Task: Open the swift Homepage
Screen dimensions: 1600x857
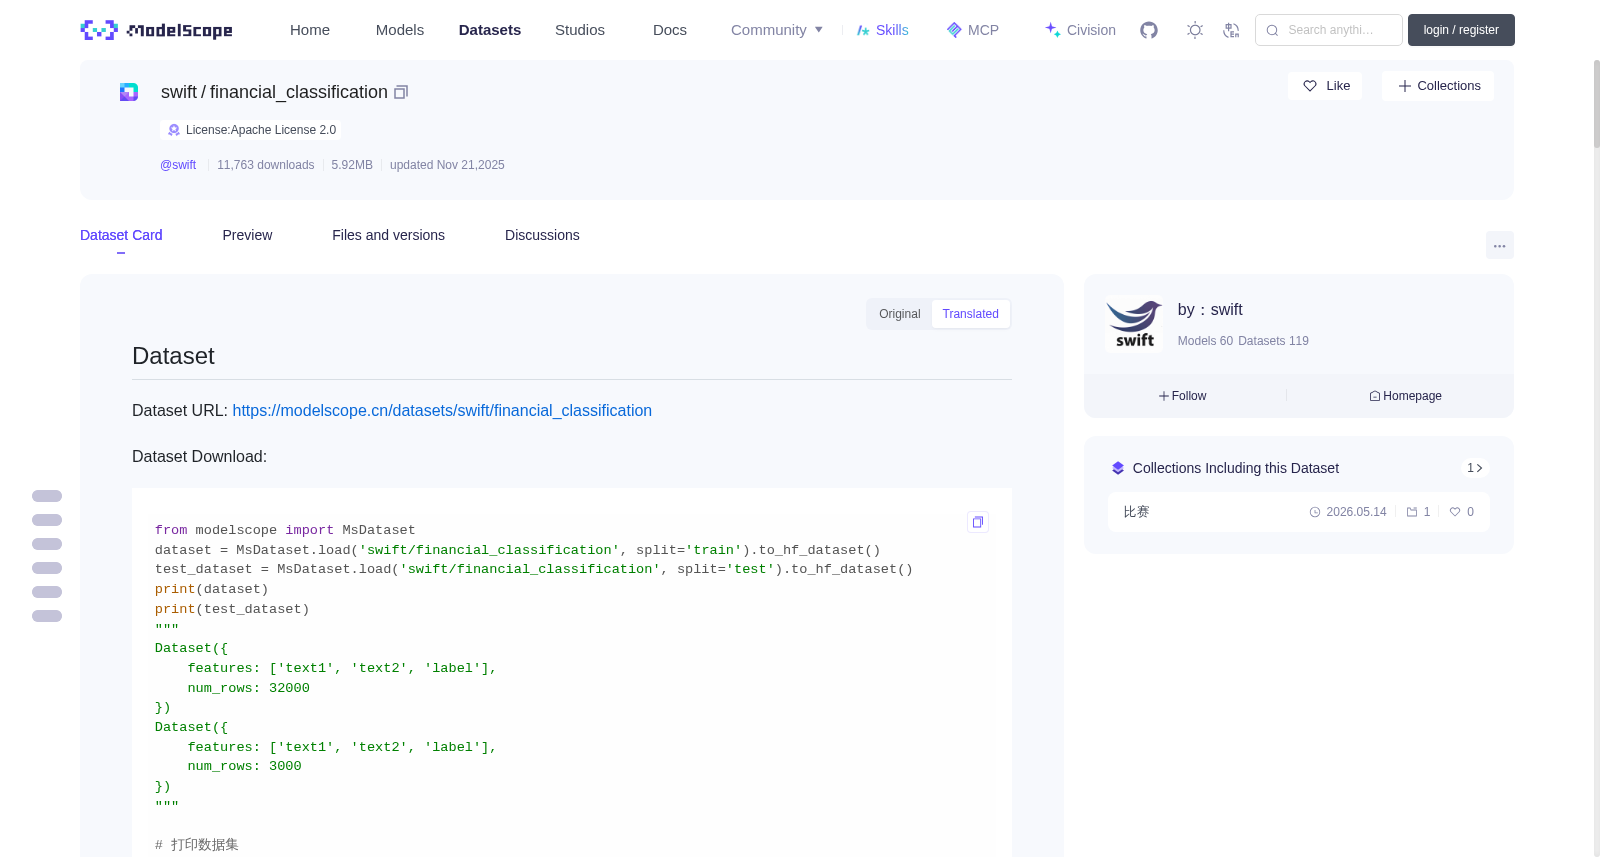Action: tap(1405, 396)
